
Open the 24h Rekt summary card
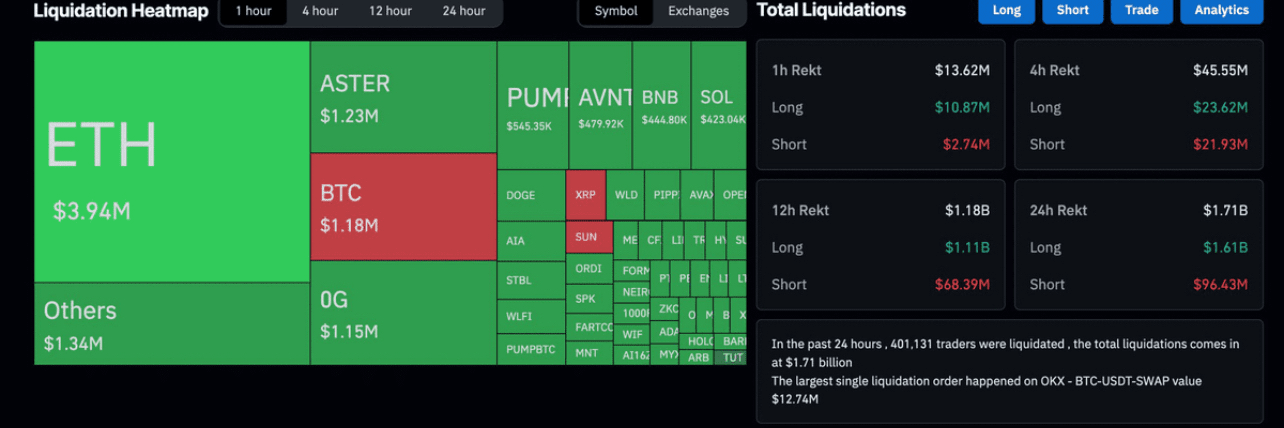1138,245
